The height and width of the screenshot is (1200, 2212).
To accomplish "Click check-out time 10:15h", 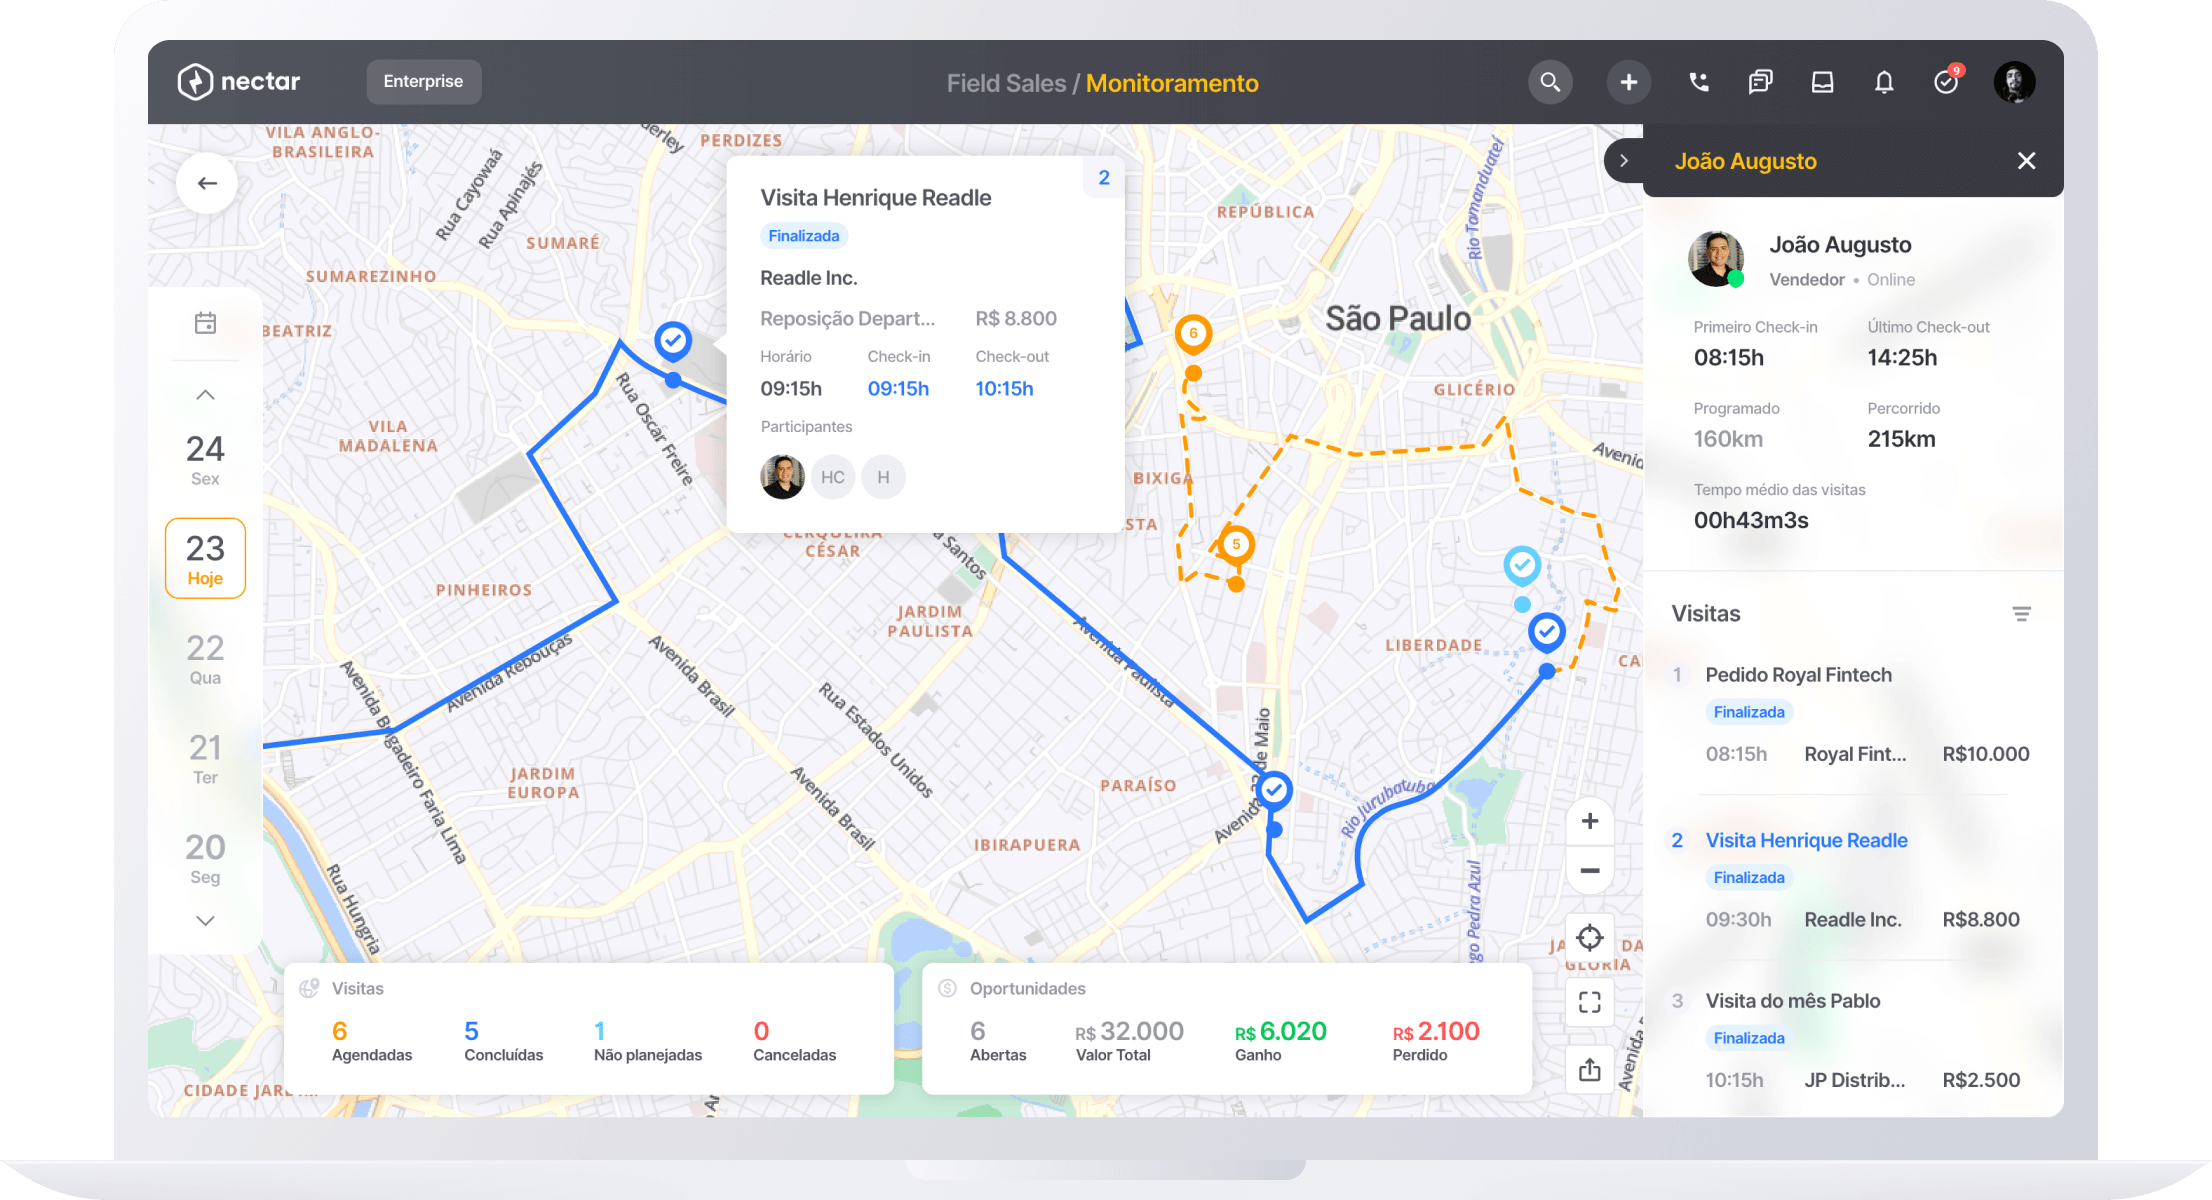I will point(1004,388).
